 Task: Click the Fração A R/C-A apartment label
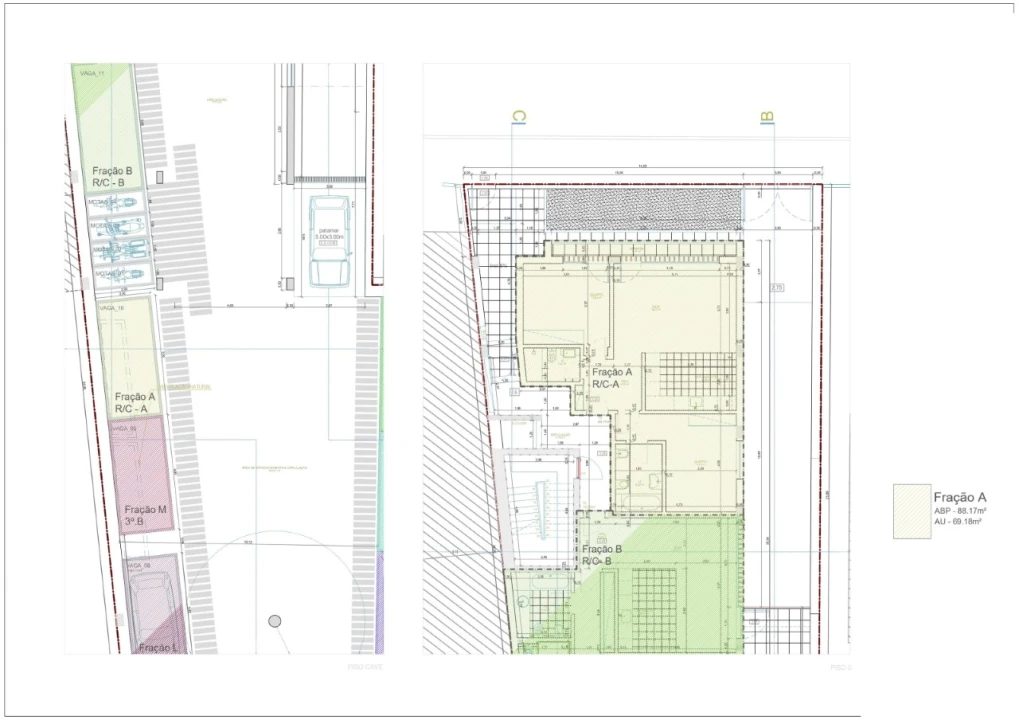tap(612, 378)
